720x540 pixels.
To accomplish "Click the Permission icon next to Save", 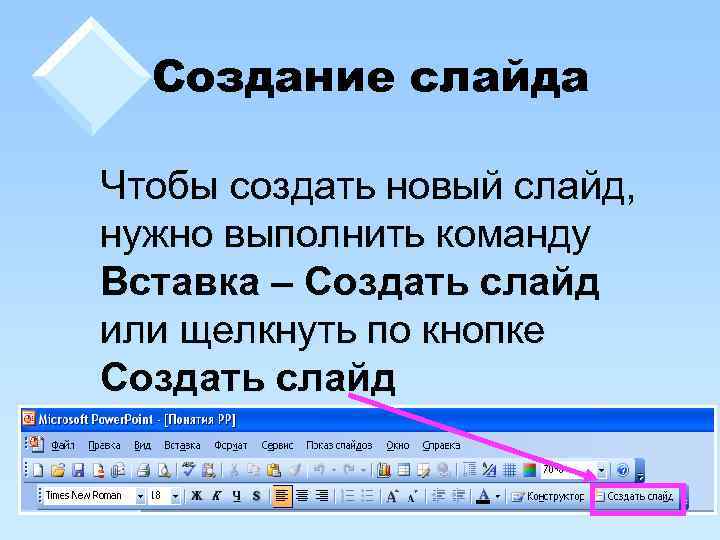I will (98, 470).
